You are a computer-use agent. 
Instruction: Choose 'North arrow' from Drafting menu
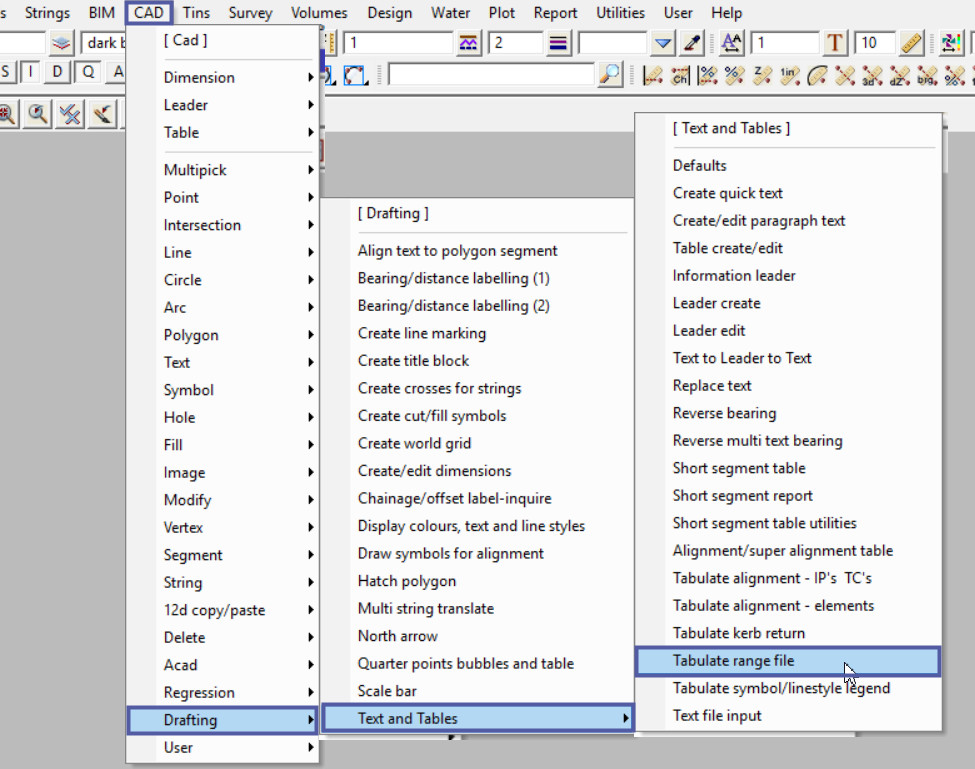pyautogui.click(x=397, y=636)
